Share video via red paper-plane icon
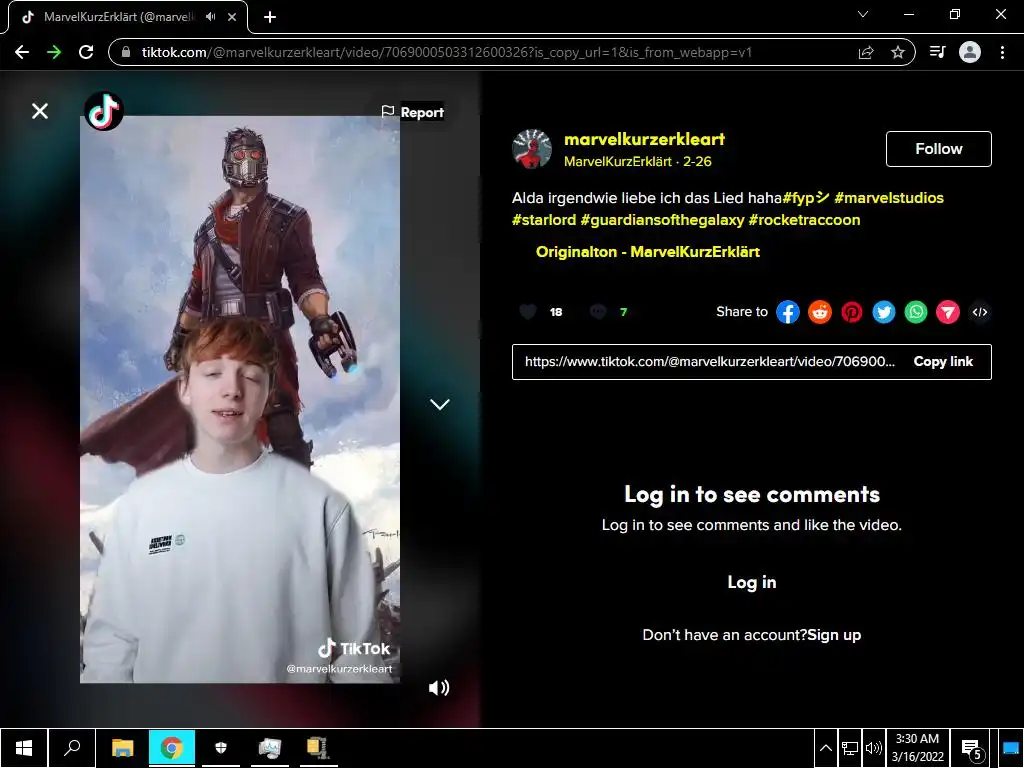Viewport: 1024px width, 768px height. tap(948, 312)
